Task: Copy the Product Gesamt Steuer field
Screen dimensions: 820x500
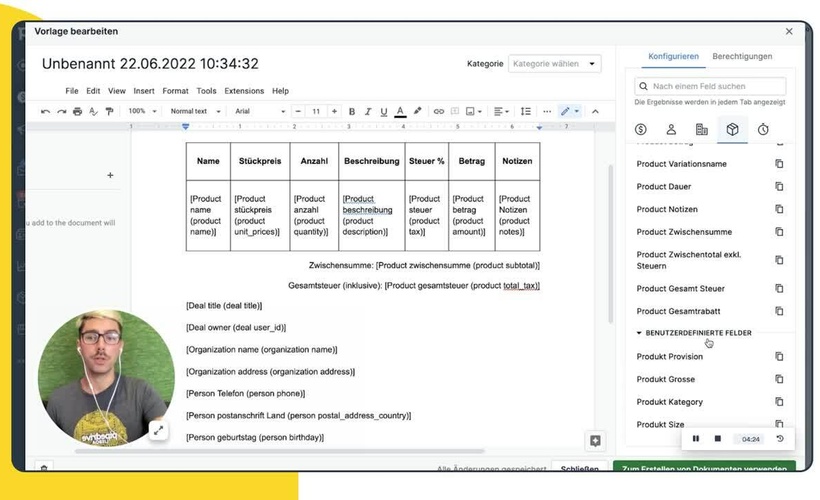Action: pos(779,289)
